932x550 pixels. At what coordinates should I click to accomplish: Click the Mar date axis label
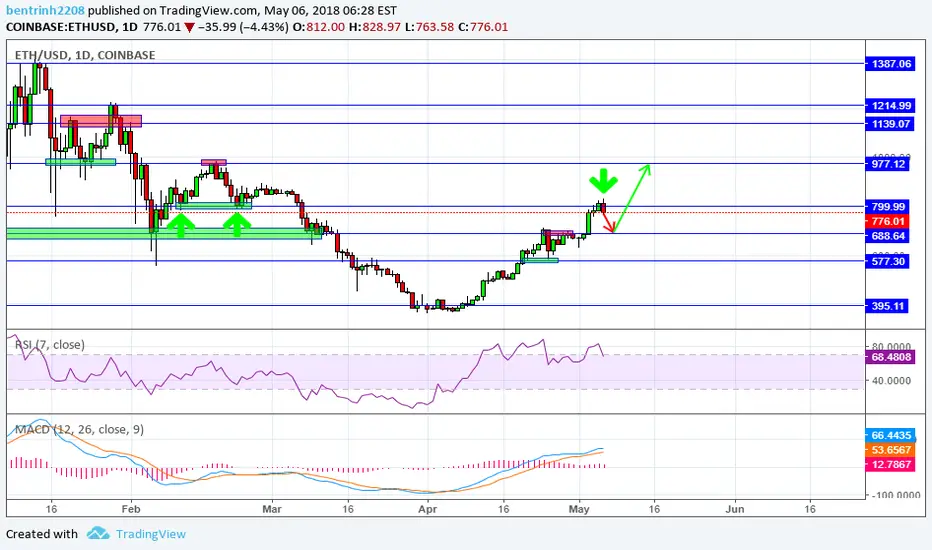pos(272,509)
